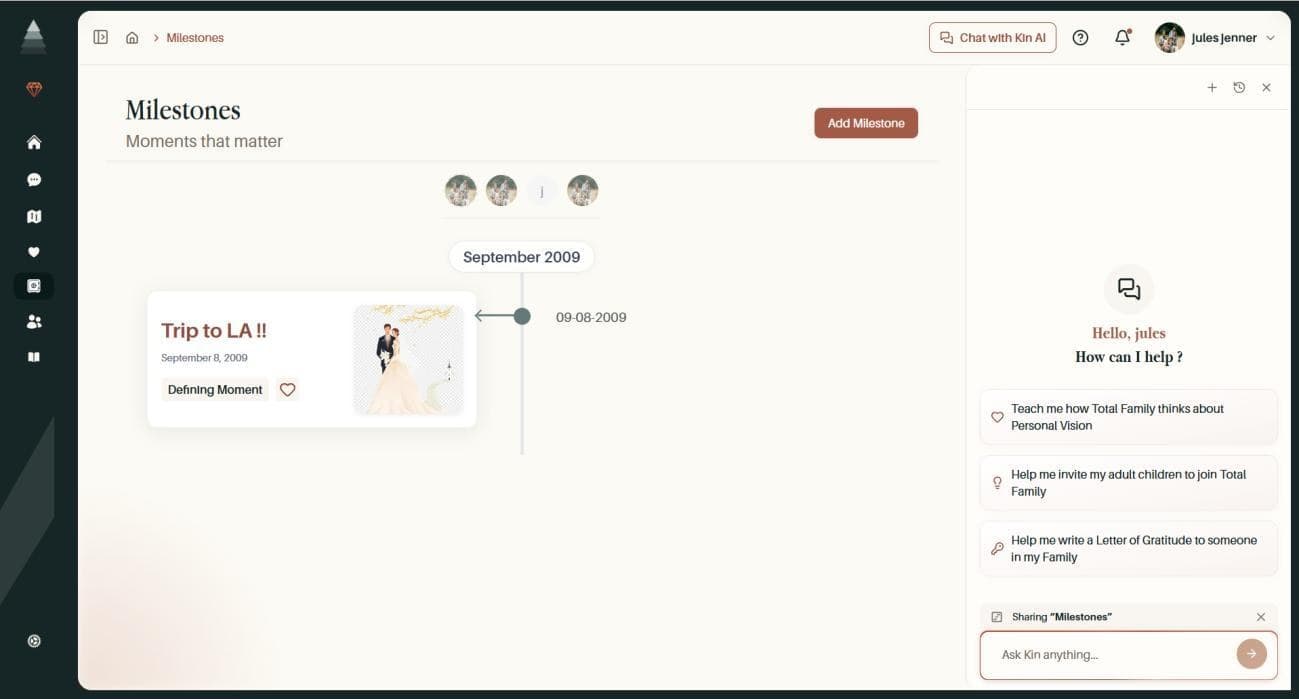Click the 'Hello, jules' greeting text
The height and width of the screenshot is (699, 1299).
coord(1129,333)
